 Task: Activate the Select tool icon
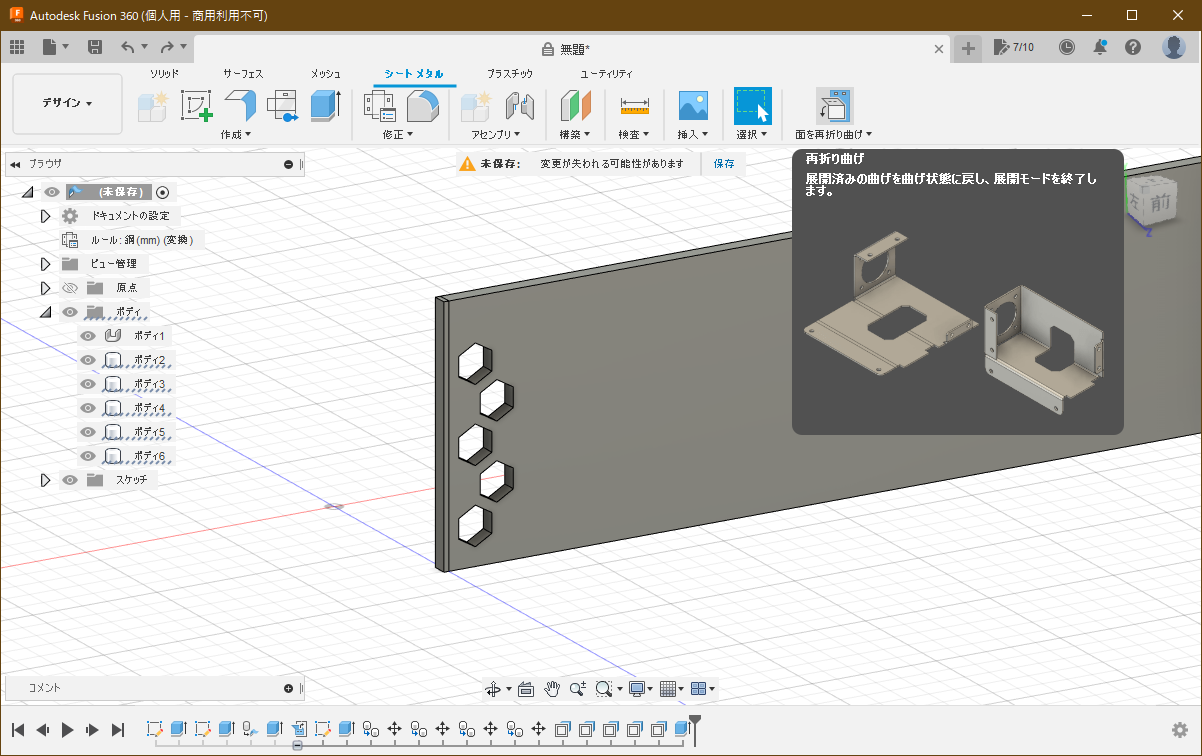pyautogui.click(x=752, y=106)
